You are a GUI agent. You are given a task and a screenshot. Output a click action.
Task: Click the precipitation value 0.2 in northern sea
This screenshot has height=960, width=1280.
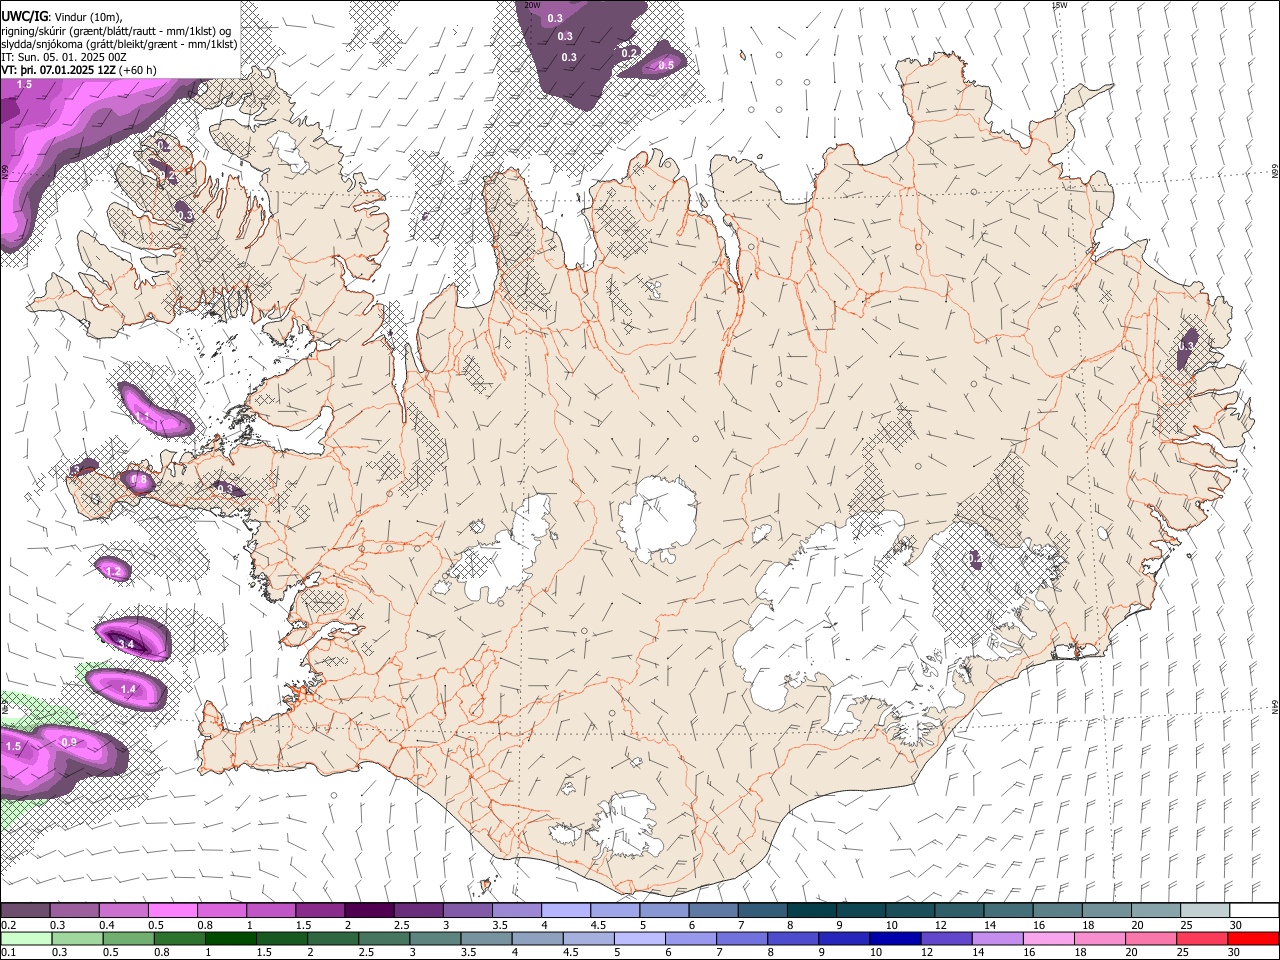629,53
